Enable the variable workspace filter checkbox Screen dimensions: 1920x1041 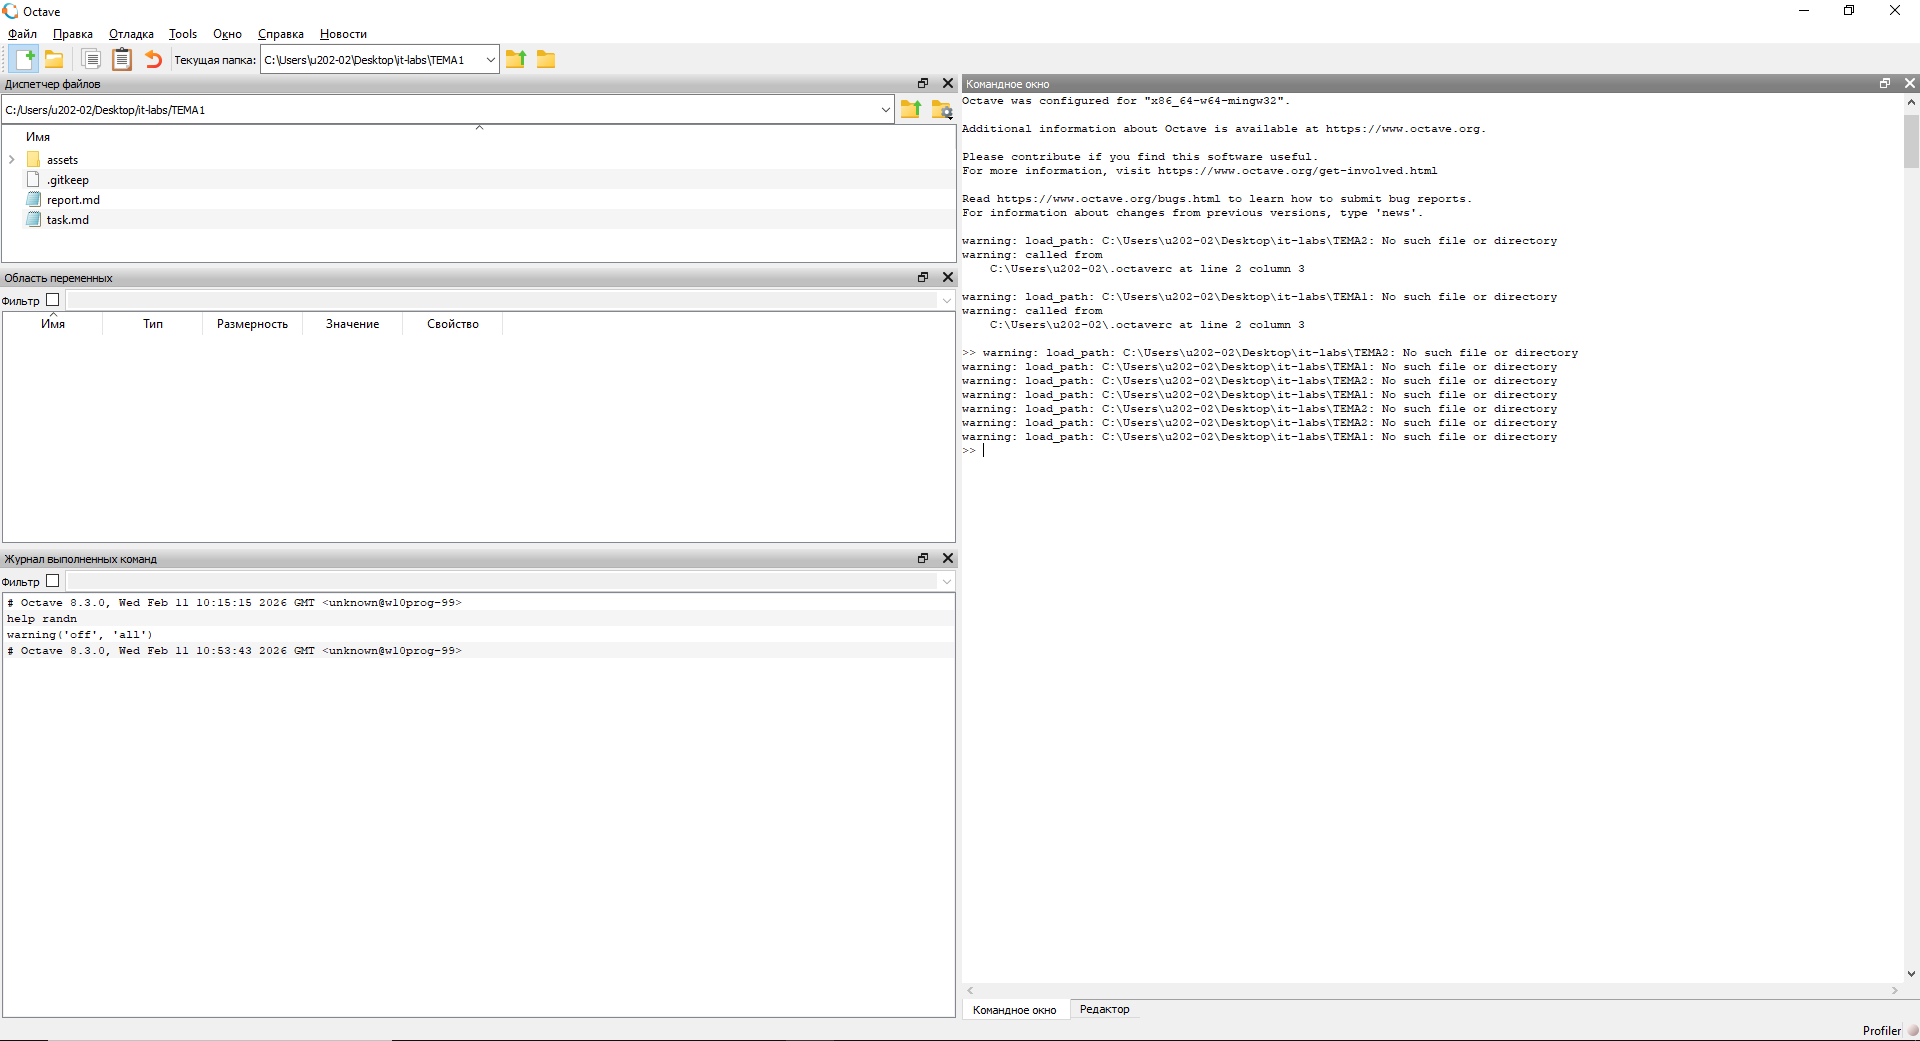pyautogui.click(x=53, y=300)
